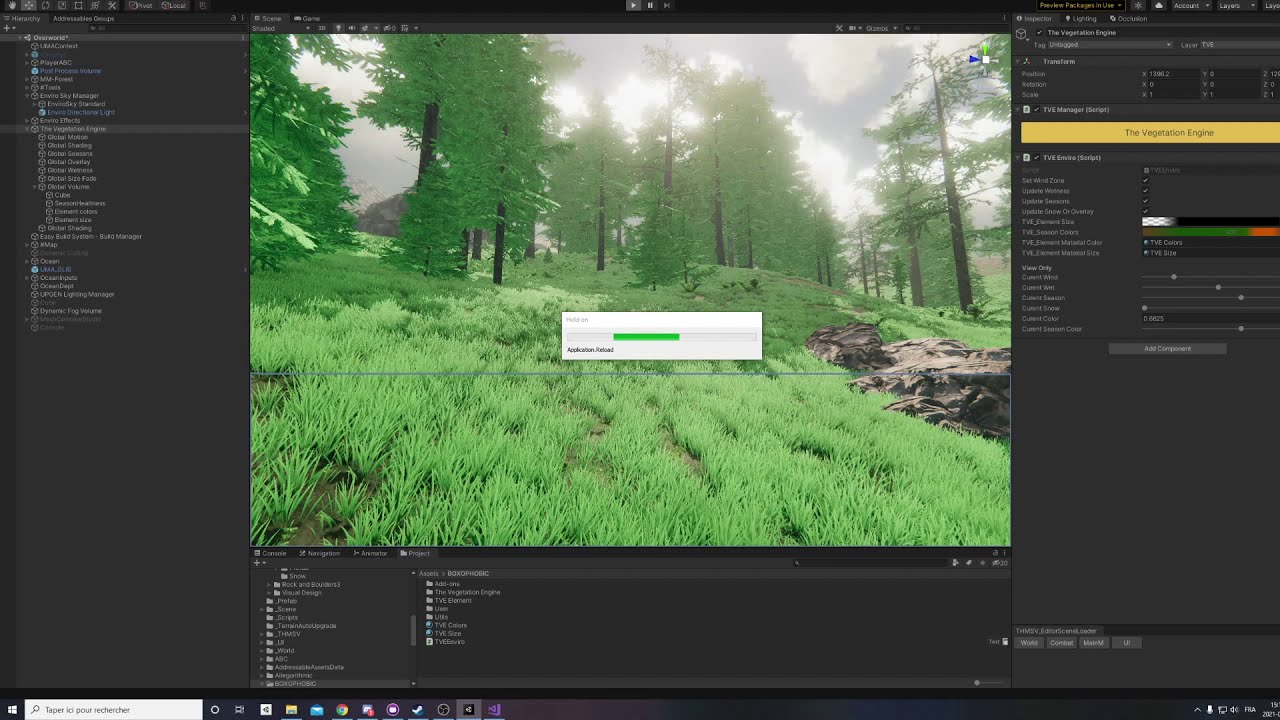The width and height of the screenshot is (1280, 720).
Task: Open the Account dropdown
Action: [x=1190, y=5]
